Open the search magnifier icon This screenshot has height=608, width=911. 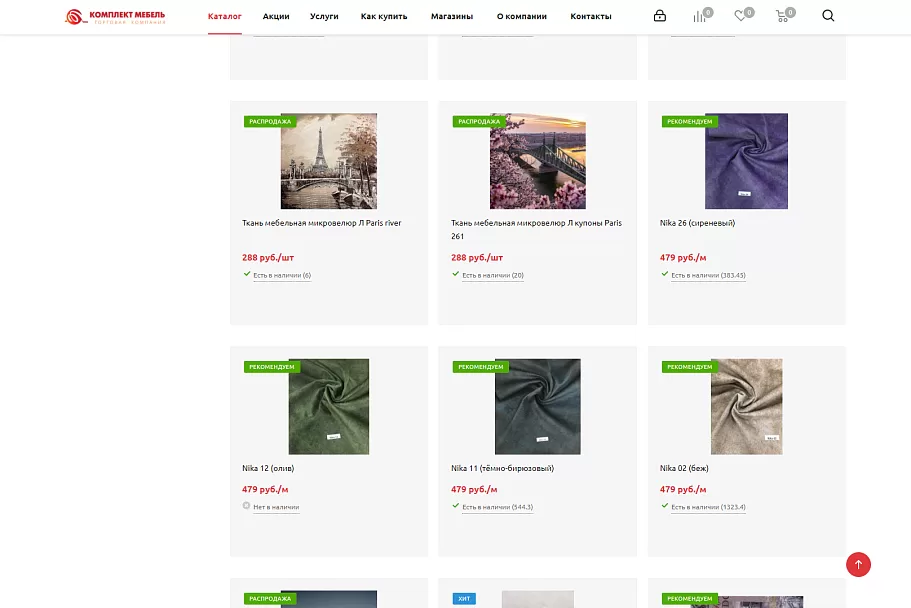[828, 16]
